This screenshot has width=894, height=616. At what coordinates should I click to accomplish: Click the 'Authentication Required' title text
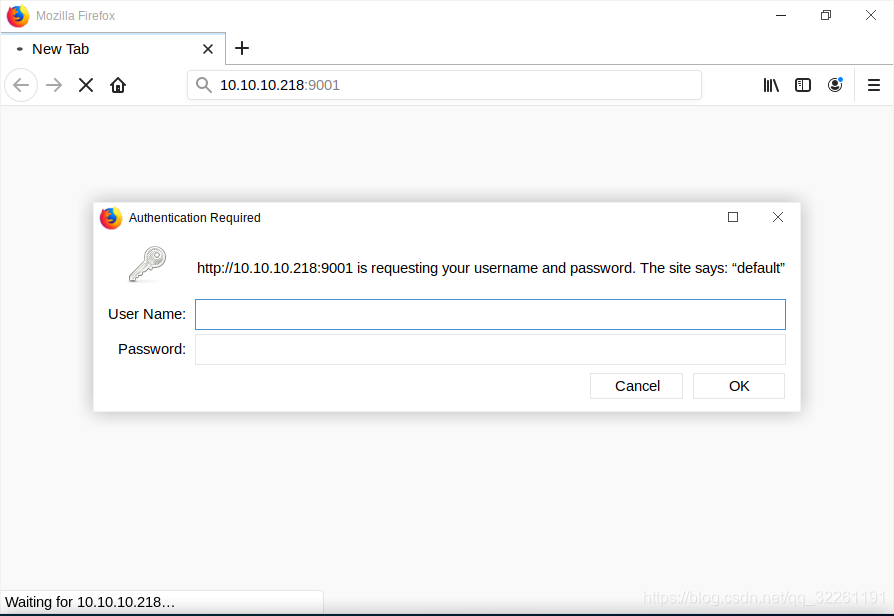click(x=194, y=218)
